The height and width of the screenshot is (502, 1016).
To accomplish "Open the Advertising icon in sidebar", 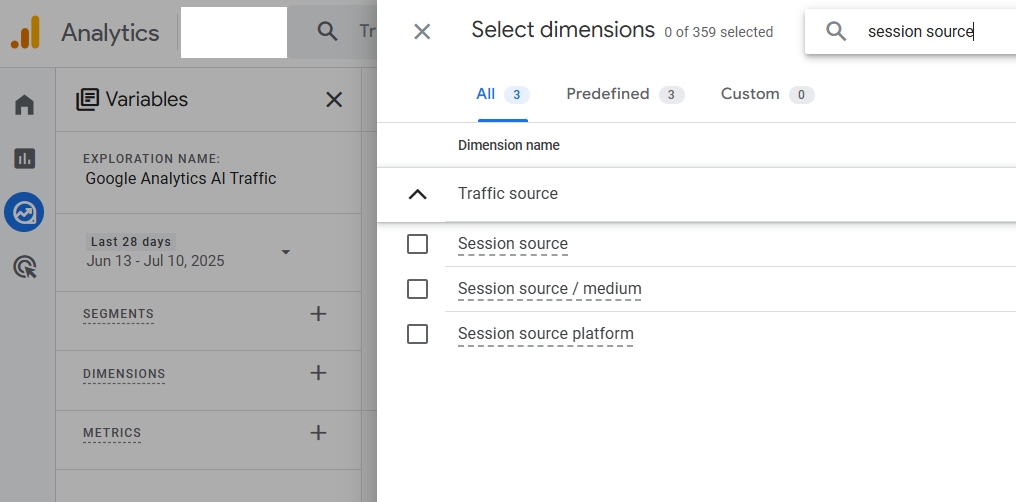I will click(24, 267).
